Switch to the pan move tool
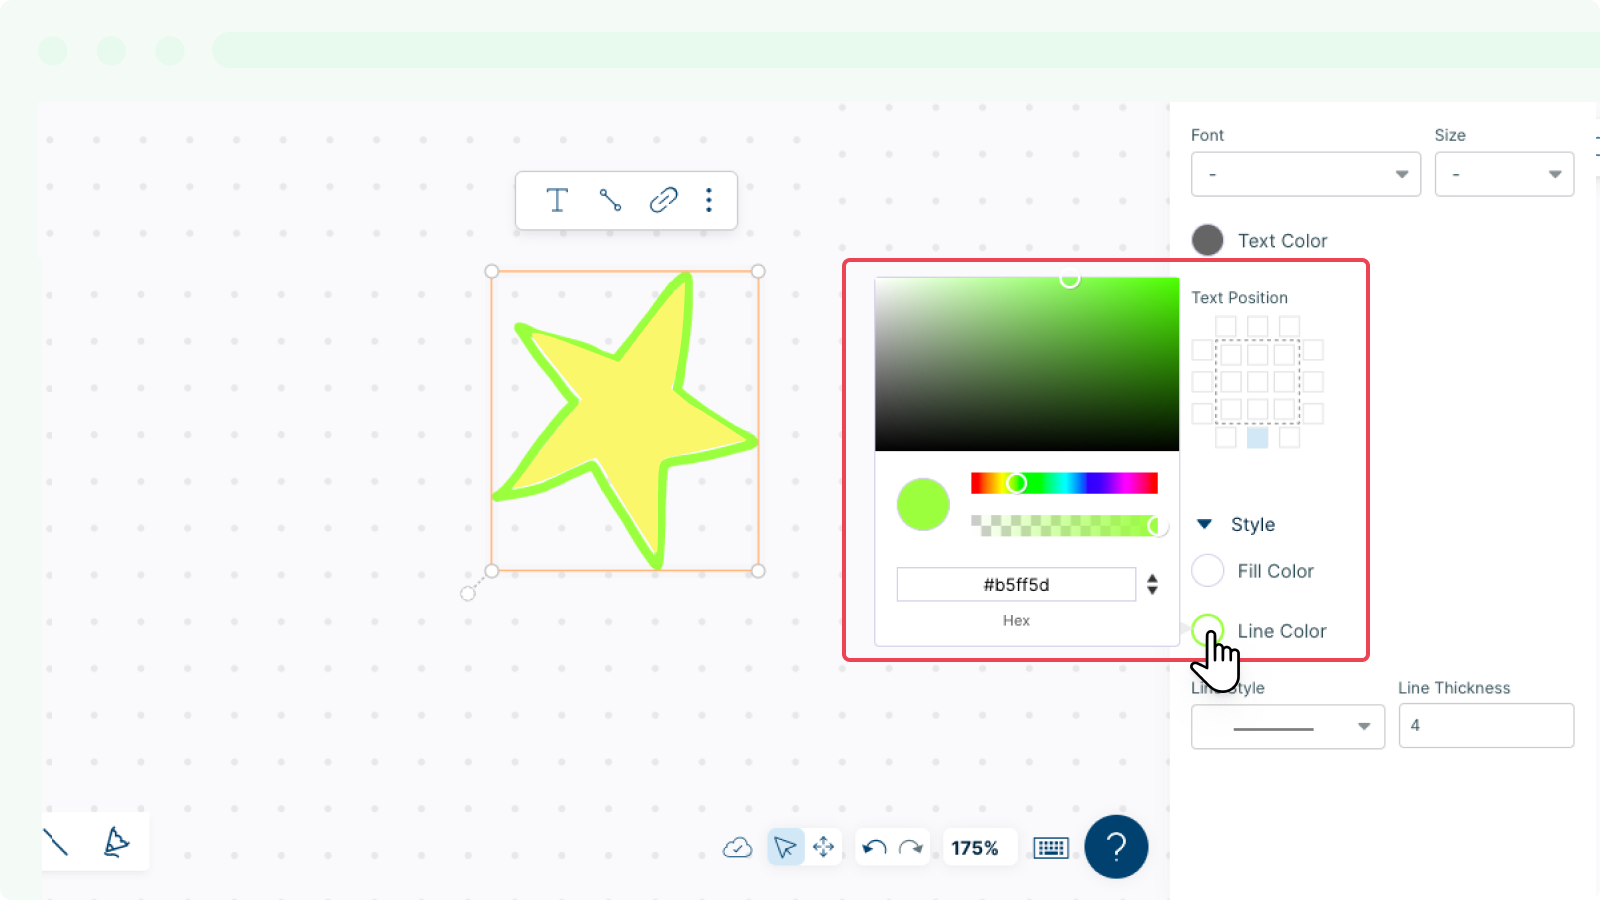Screen dimensions: 1600x900 pyautogui.click(x=824, y=848)
